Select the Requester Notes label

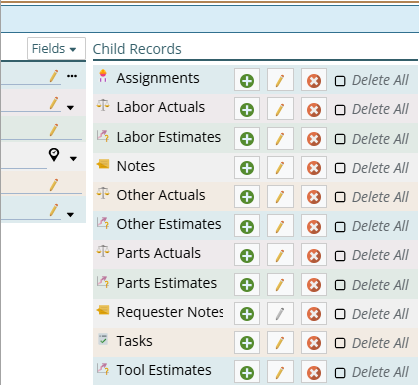170,312
